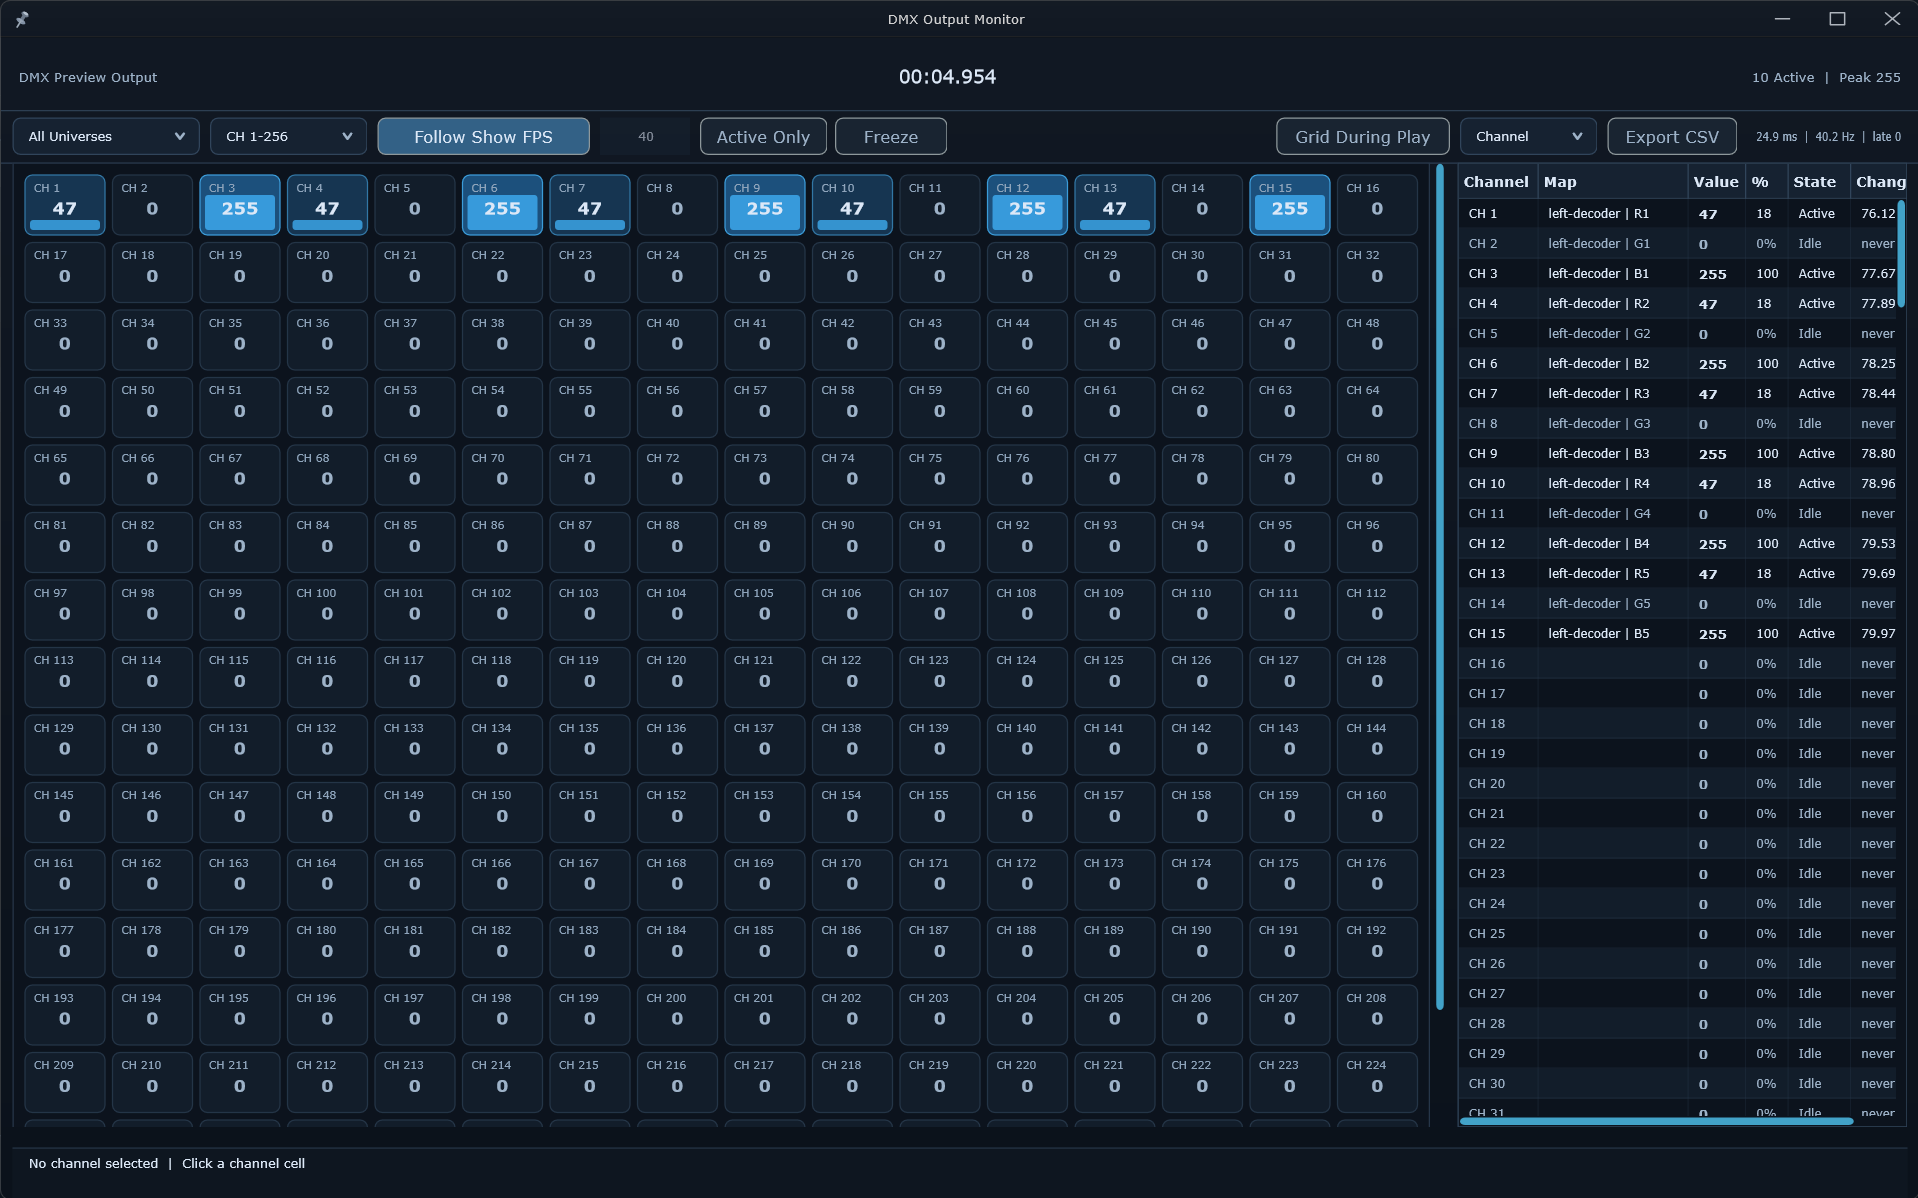This screenshot has height=1198, width=1918.
Task: Sort table by State column header
Action: point(1818,182)
